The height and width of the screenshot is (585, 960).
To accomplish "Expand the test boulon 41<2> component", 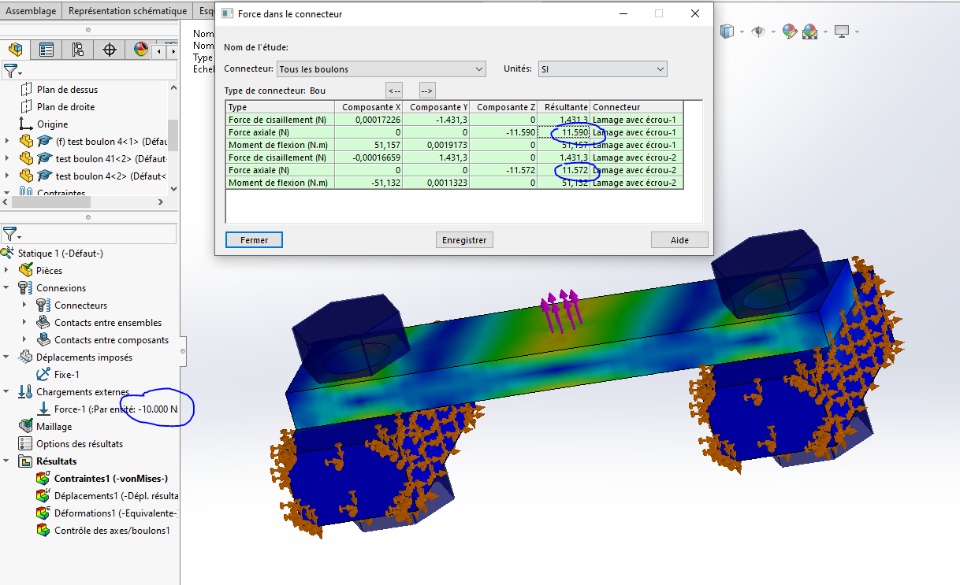I will point(7,158).
